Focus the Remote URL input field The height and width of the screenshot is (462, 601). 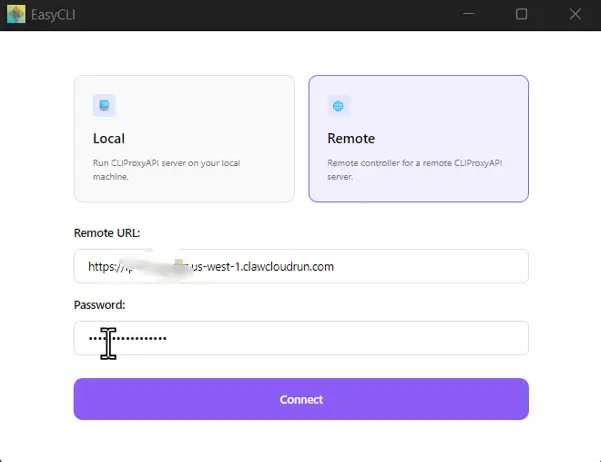300,267
